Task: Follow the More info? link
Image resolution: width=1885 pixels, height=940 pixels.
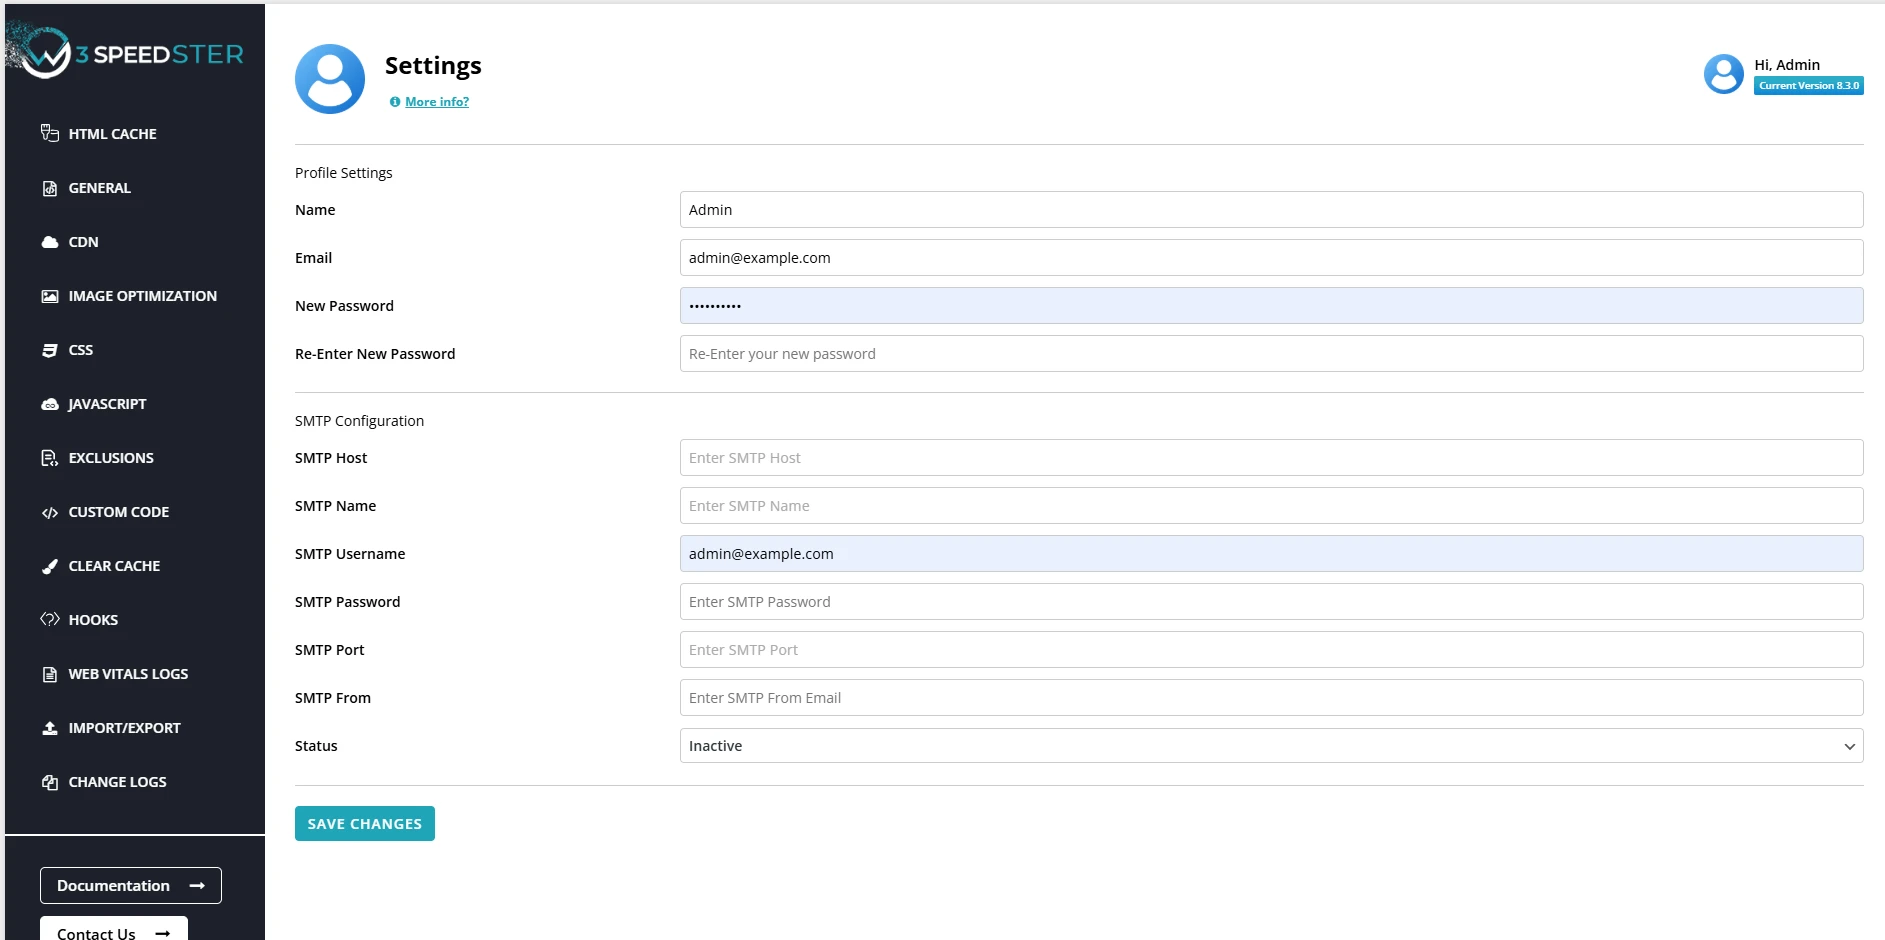Action: click(x=437, y=102)
